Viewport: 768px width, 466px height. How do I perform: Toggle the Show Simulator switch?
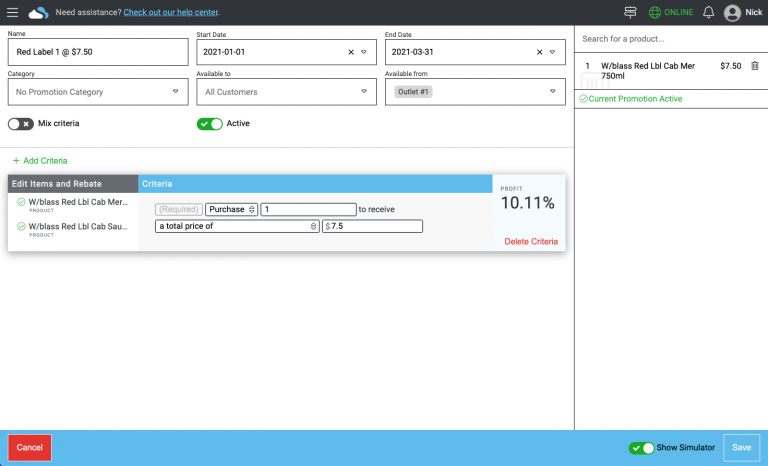tap(641, 448)
